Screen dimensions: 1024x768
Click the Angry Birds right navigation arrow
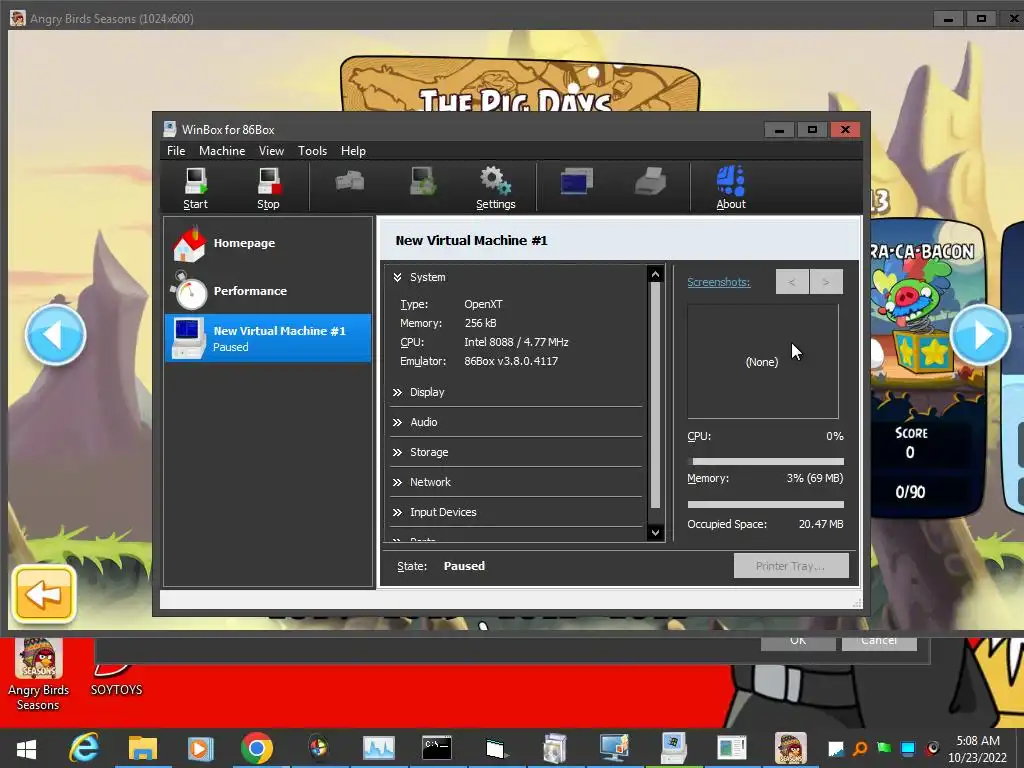[980, 335]
